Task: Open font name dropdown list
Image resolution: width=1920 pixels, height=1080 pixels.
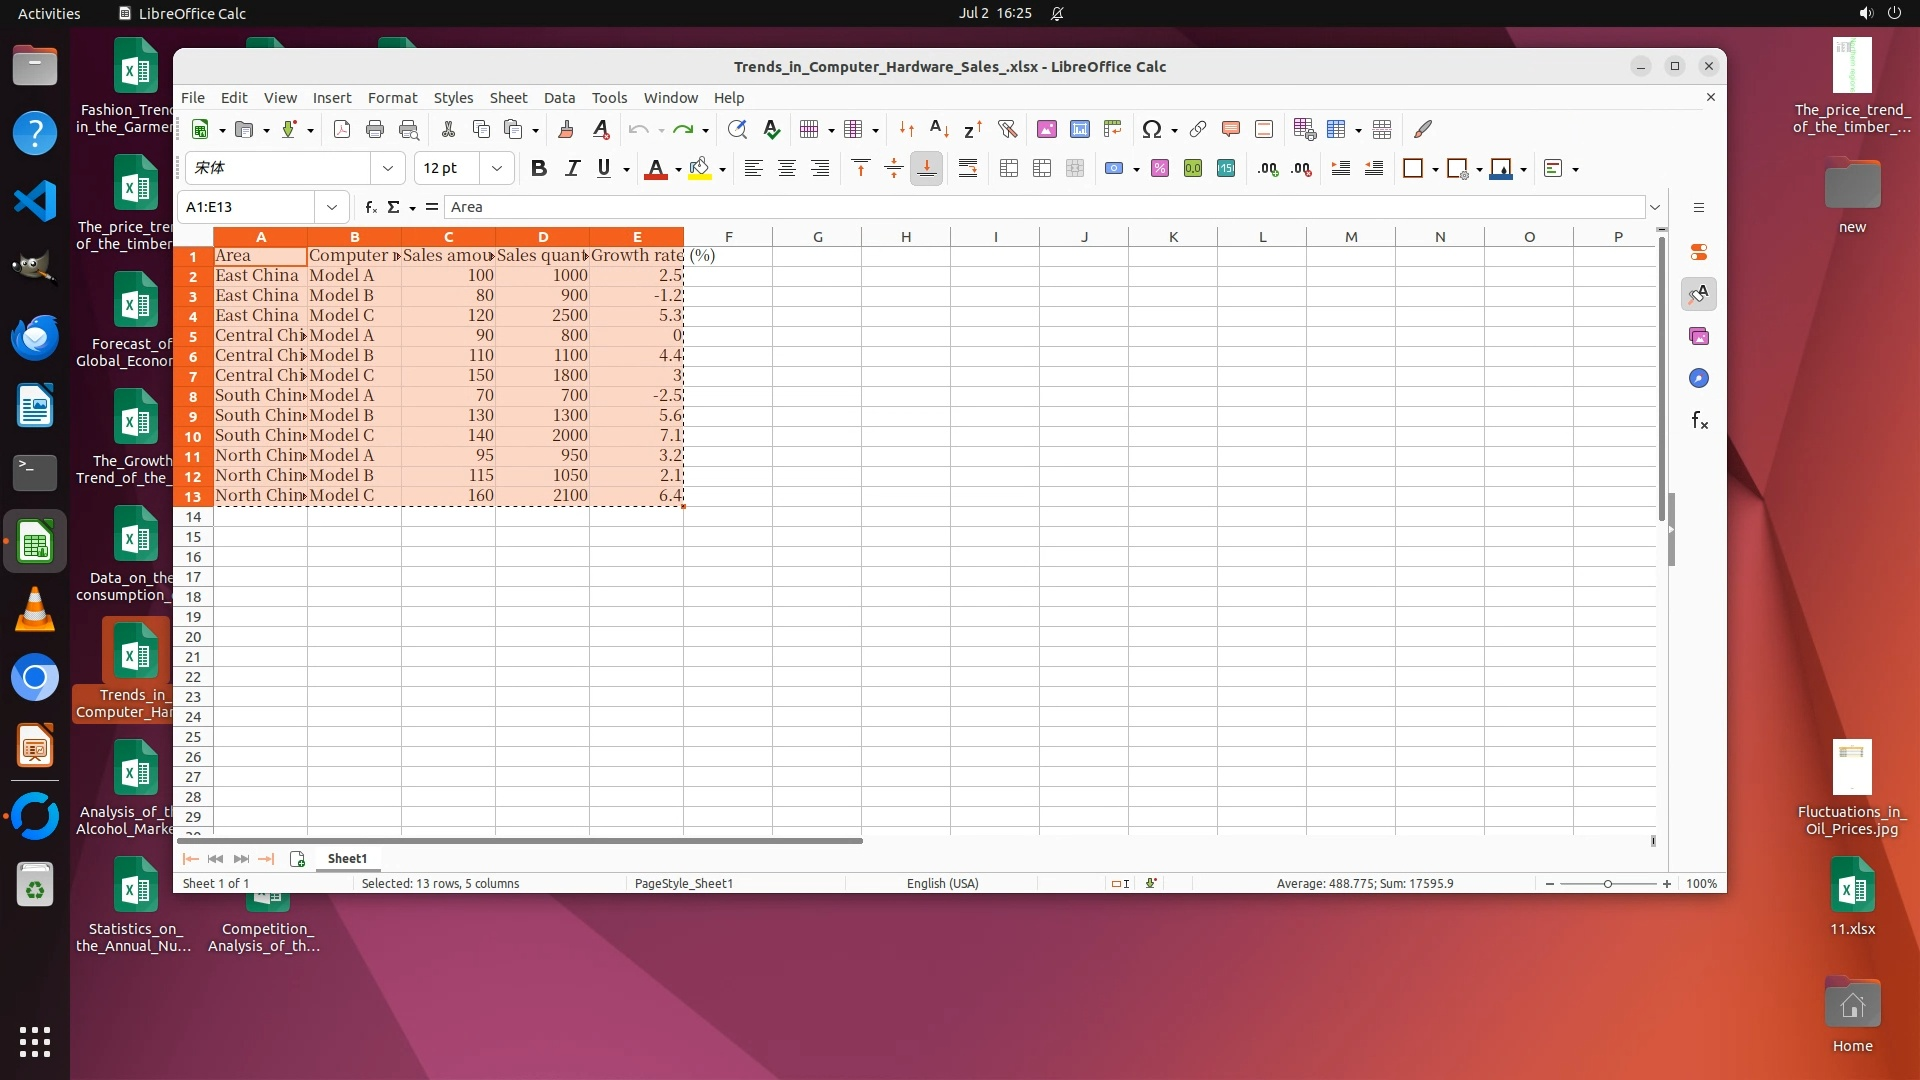Action: coord(388,168)
